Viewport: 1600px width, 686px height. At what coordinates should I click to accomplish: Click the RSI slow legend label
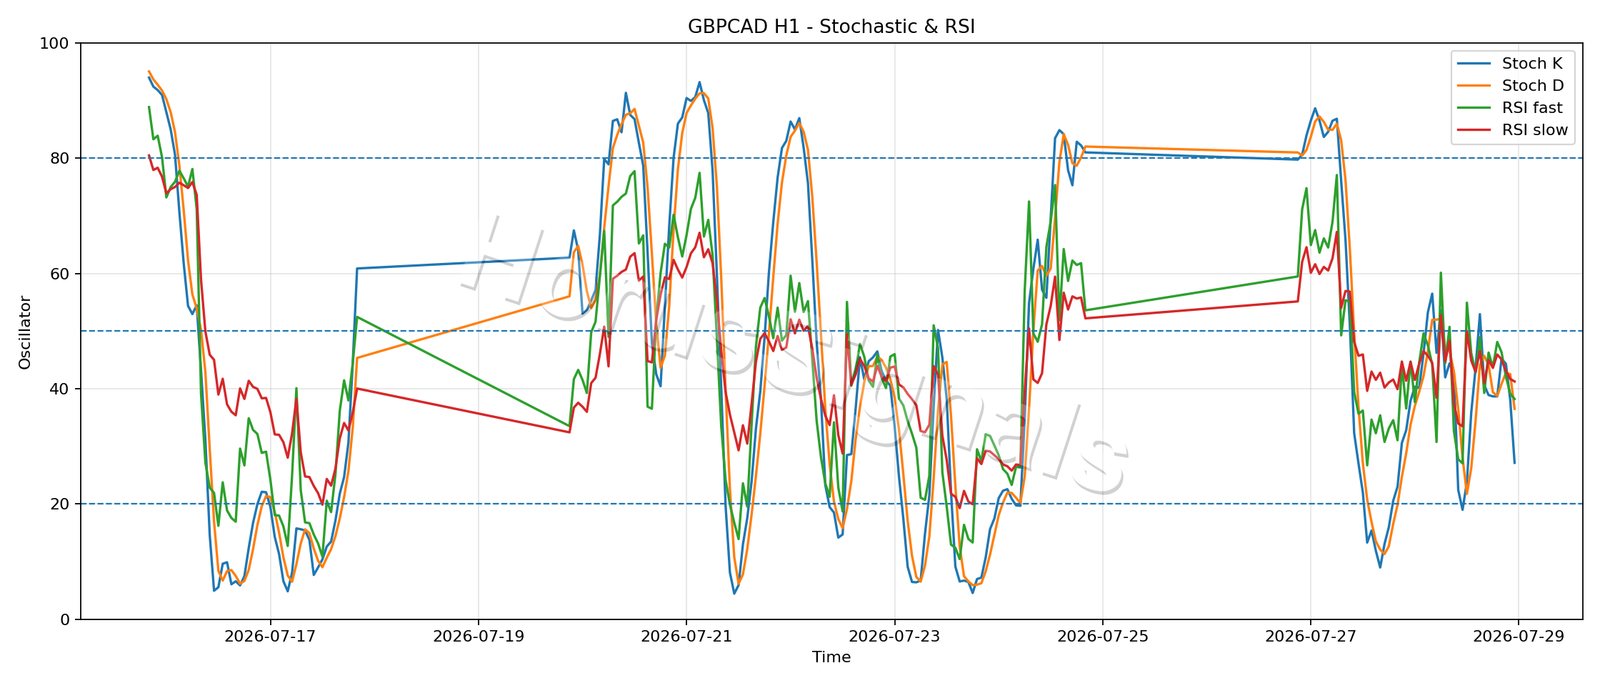(1535, 130)
